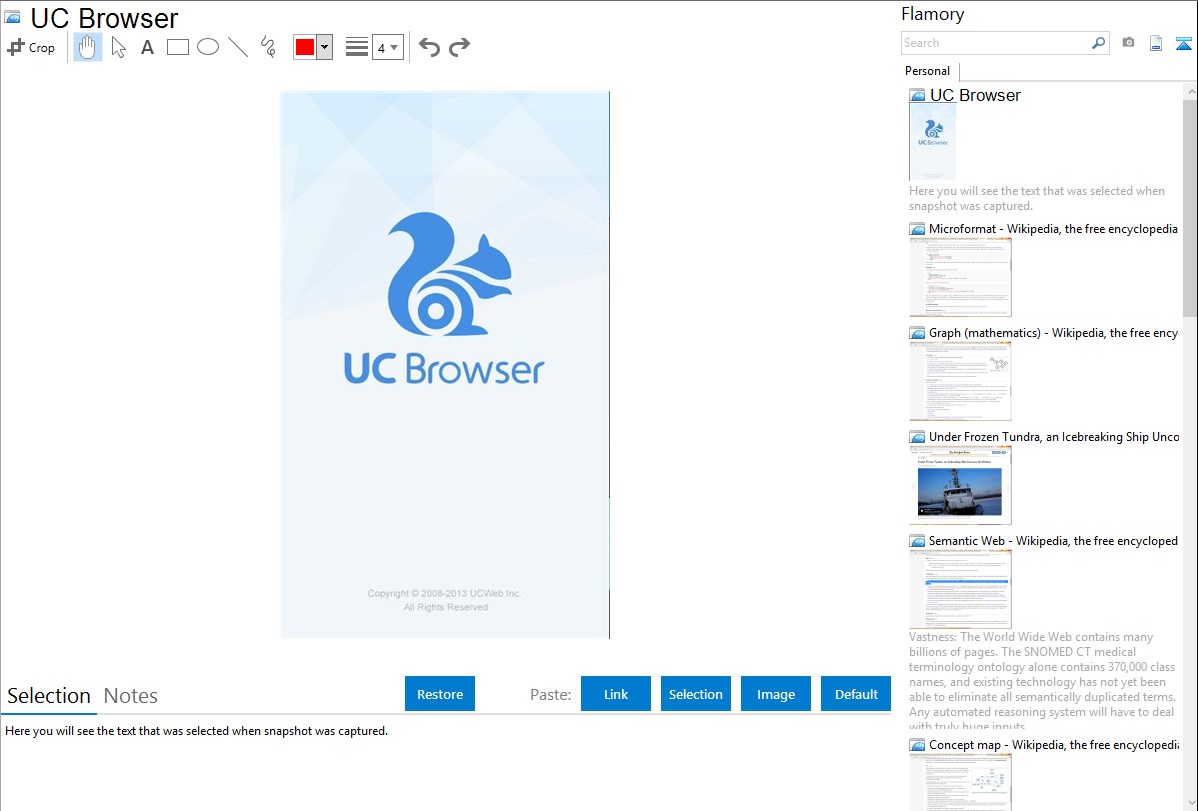Activate the hand pan tool
This screenshot has width=1198, height=811.
point(88,47)
